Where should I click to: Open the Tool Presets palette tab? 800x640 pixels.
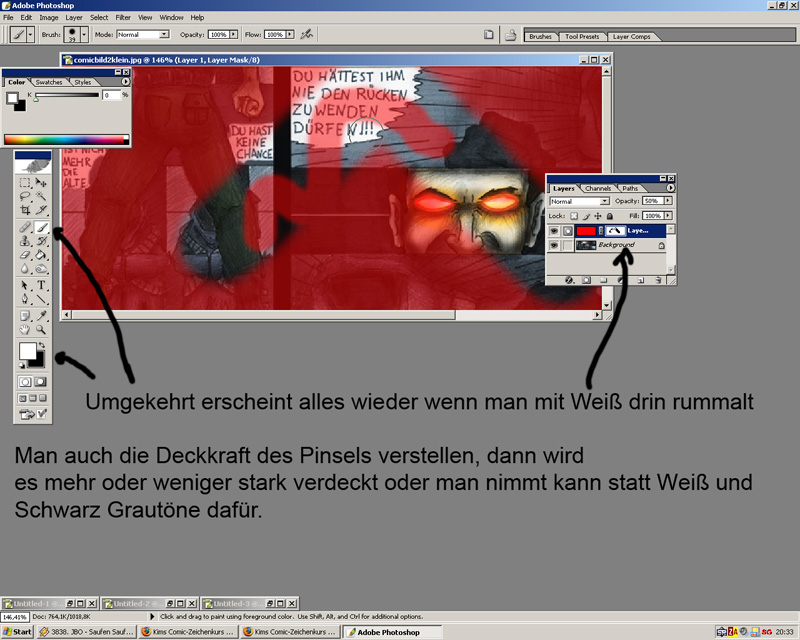click(581, 36)
